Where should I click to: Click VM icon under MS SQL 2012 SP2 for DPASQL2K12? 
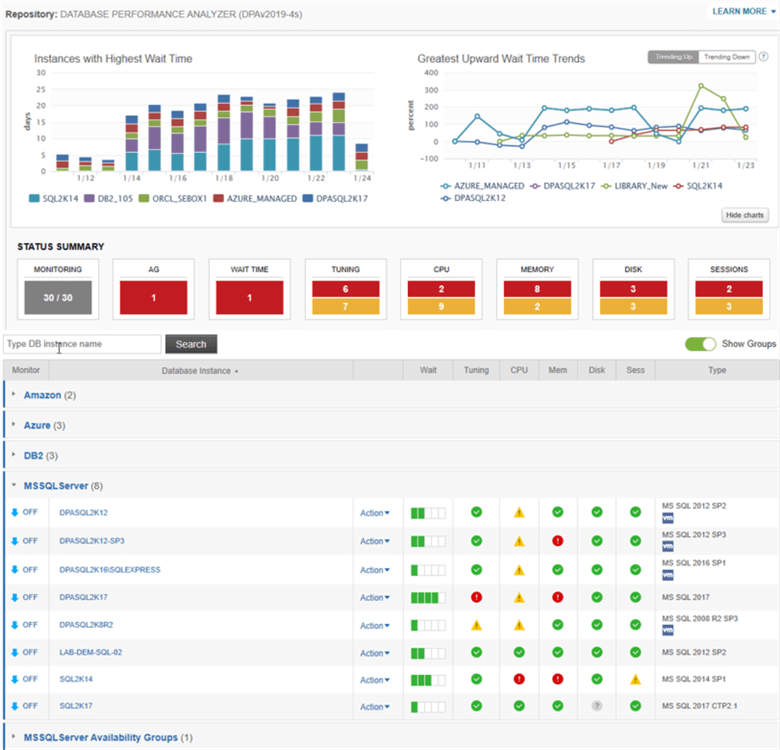[x=668, y=518]
